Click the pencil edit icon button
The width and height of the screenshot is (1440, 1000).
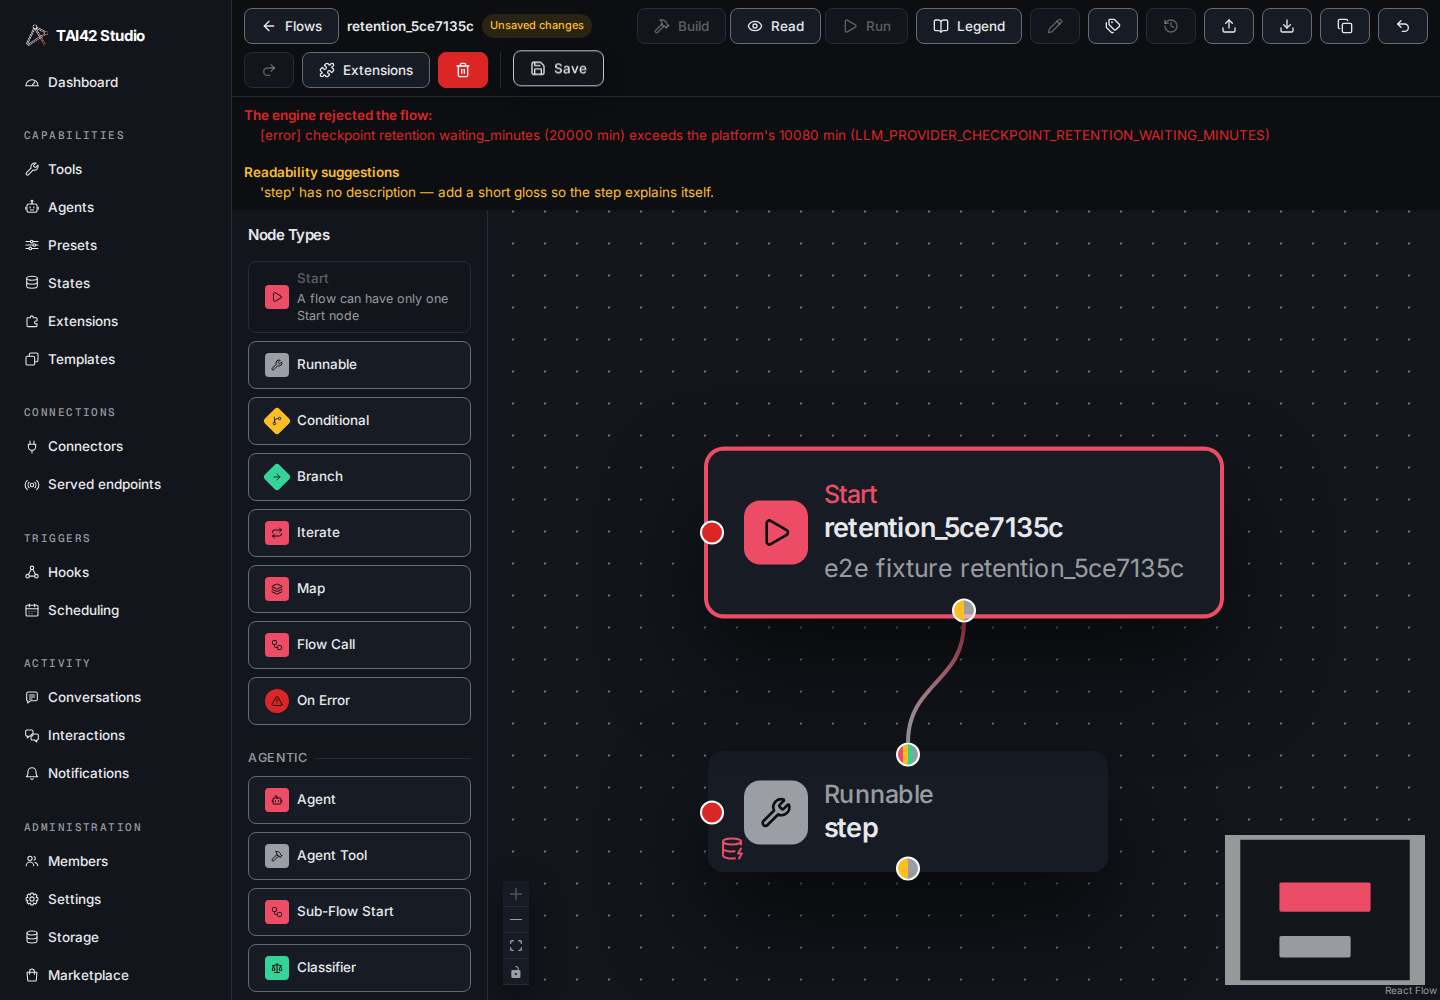1055,26
